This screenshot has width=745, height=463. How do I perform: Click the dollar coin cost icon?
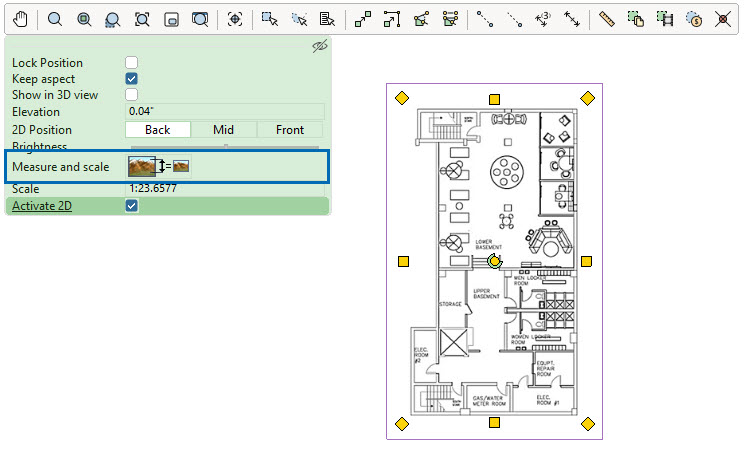tap(694, 19)
